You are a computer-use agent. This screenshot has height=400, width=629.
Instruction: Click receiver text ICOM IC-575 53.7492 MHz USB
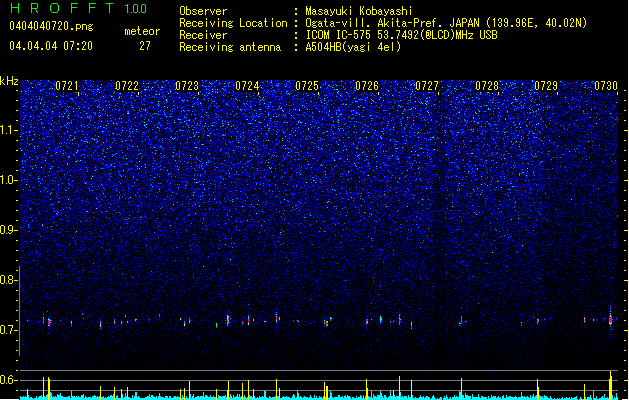point(401,35)
